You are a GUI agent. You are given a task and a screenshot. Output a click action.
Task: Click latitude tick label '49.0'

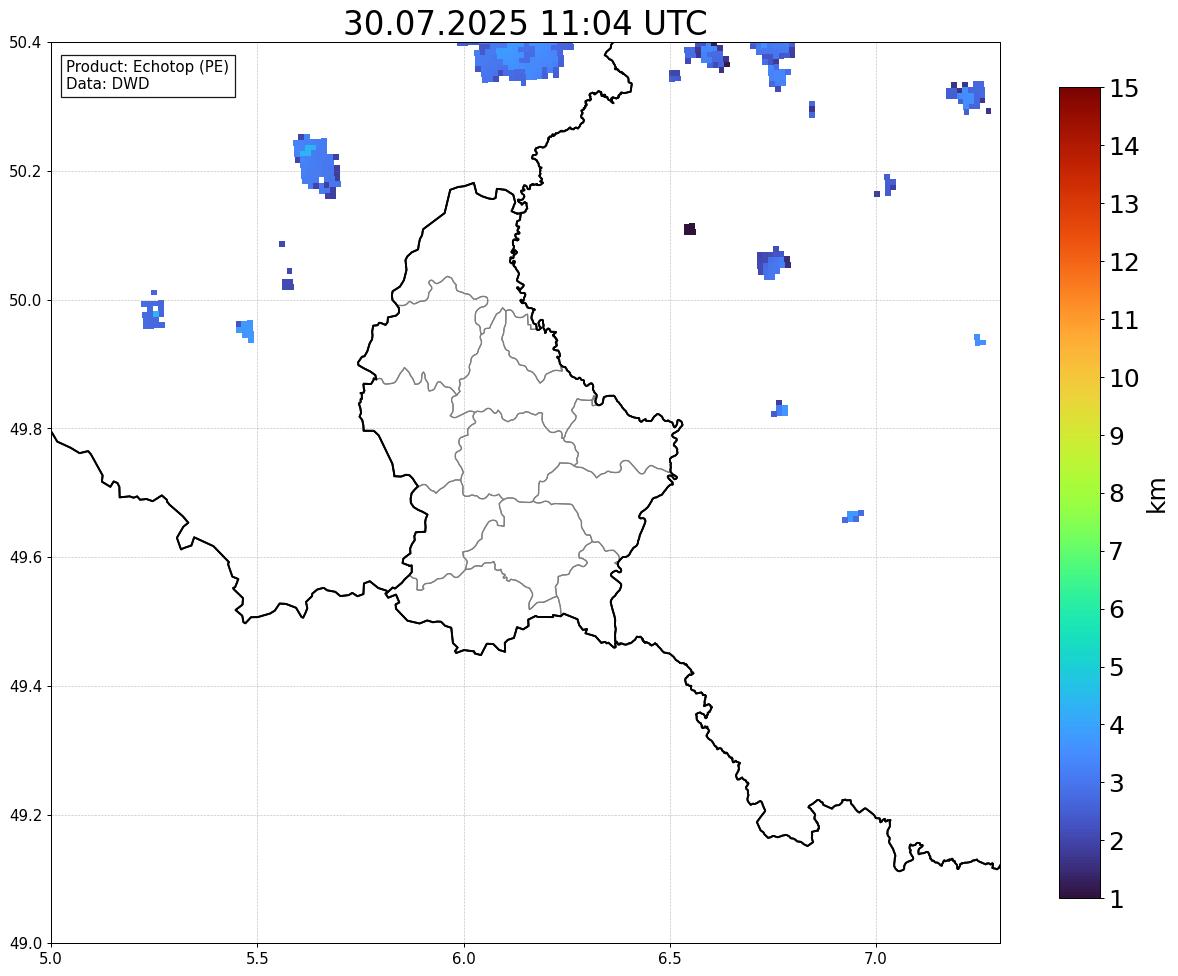point(25,944)
